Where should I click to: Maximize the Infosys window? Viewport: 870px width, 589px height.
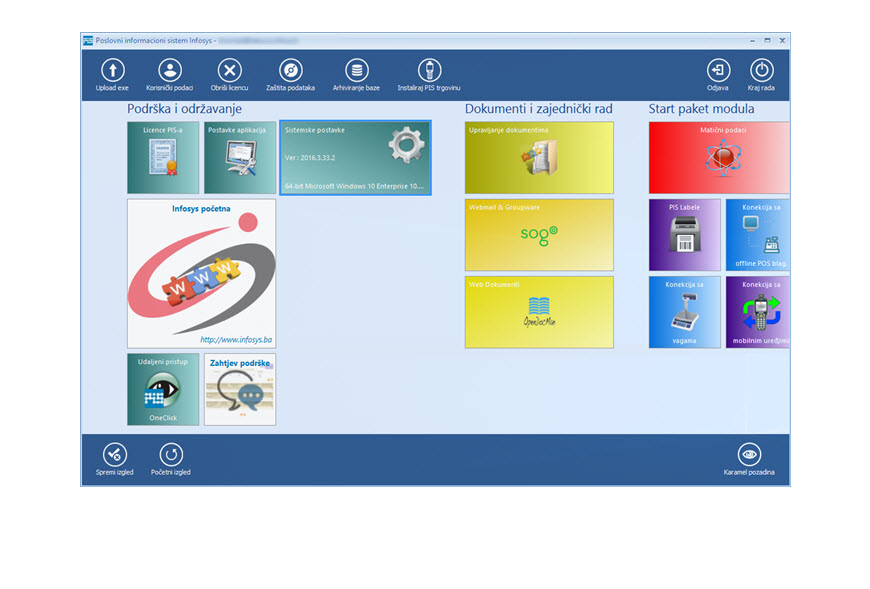coord(767,40)
